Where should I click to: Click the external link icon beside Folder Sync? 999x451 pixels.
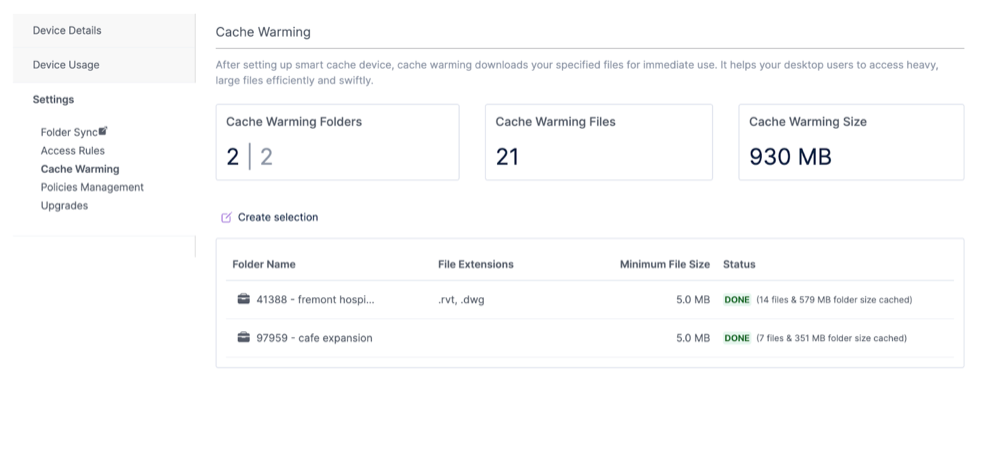pos(103,131)
